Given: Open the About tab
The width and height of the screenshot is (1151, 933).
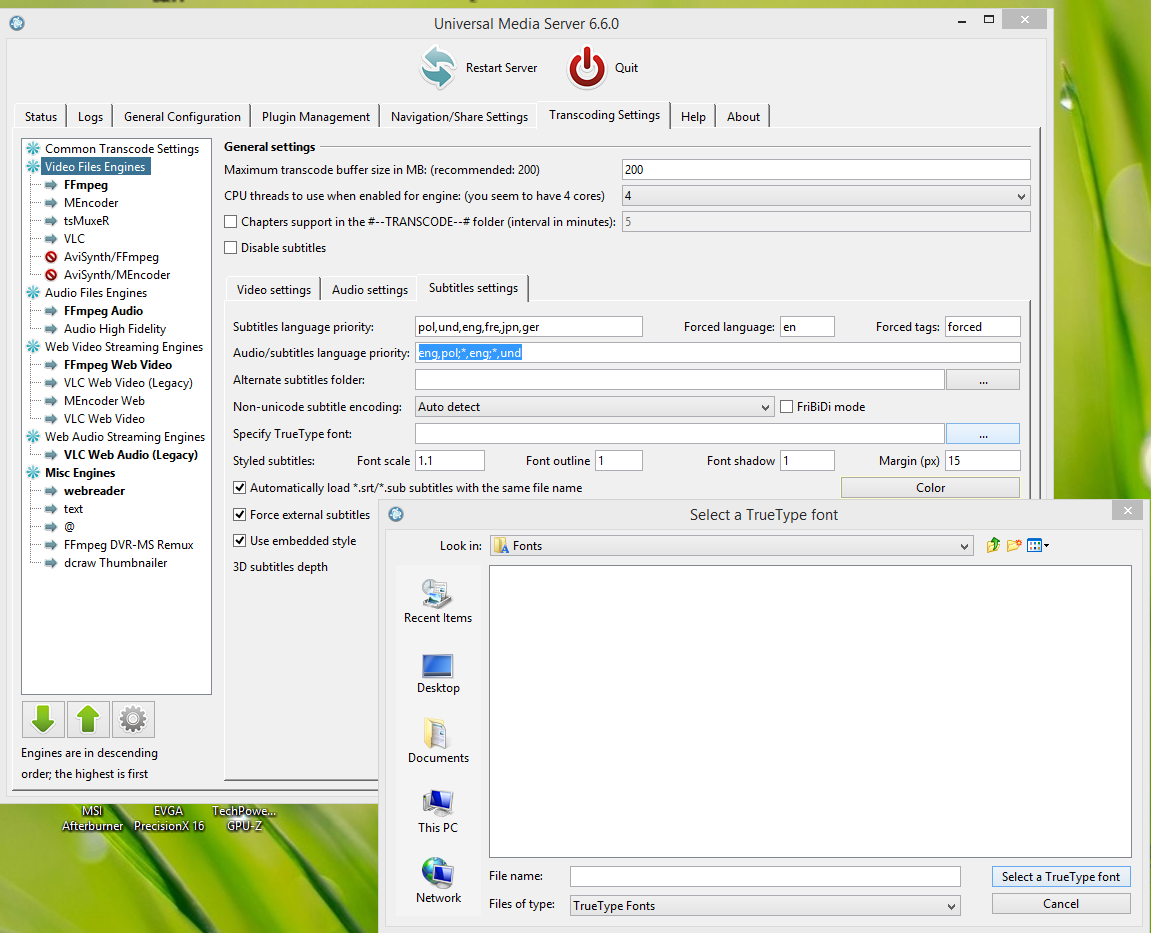Looking at the screenshot, I should pyautogui.click(x=743, y=117).
